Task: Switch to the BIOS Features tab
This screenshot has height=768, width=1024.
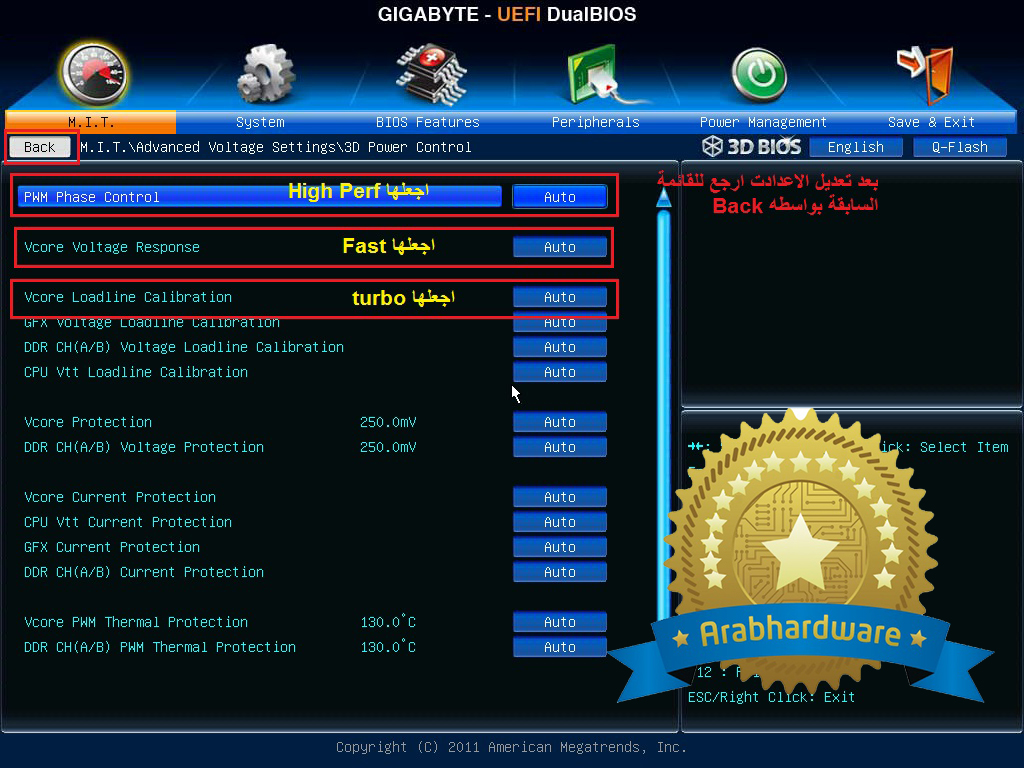Action: 428,122
